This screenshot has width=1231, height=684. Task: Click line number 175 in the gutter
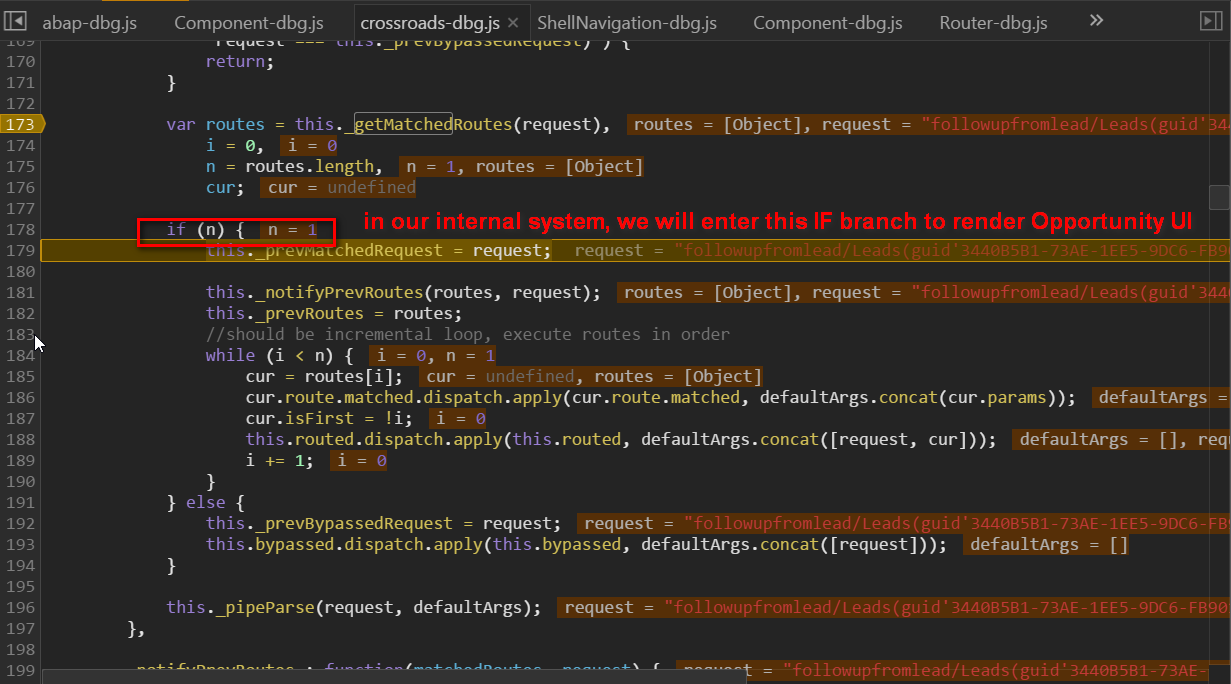tap(20, 167)
